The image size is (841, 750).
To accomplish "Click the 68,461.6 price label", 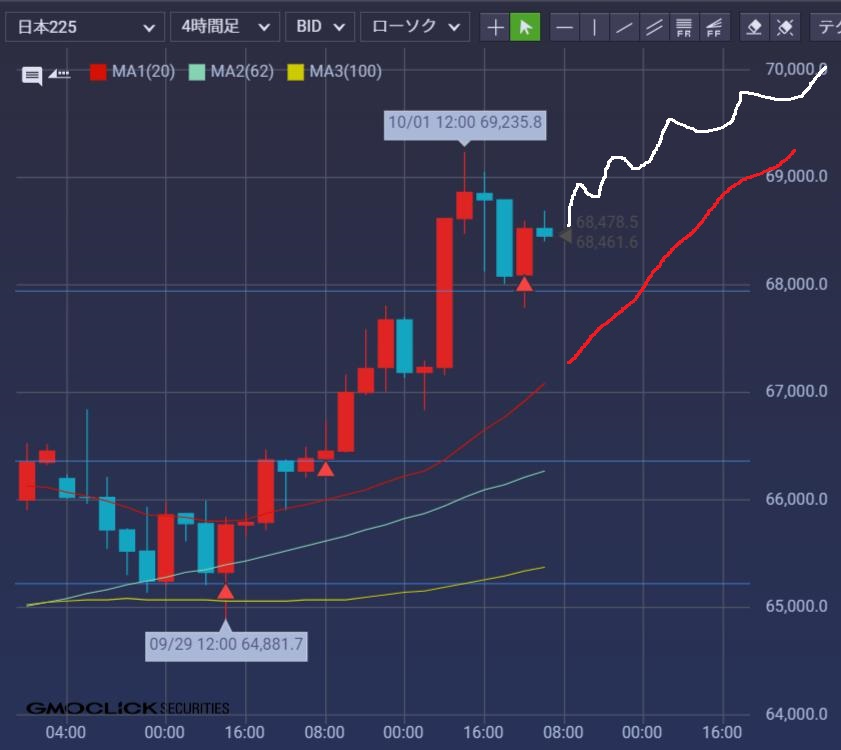I will [607, 242].
